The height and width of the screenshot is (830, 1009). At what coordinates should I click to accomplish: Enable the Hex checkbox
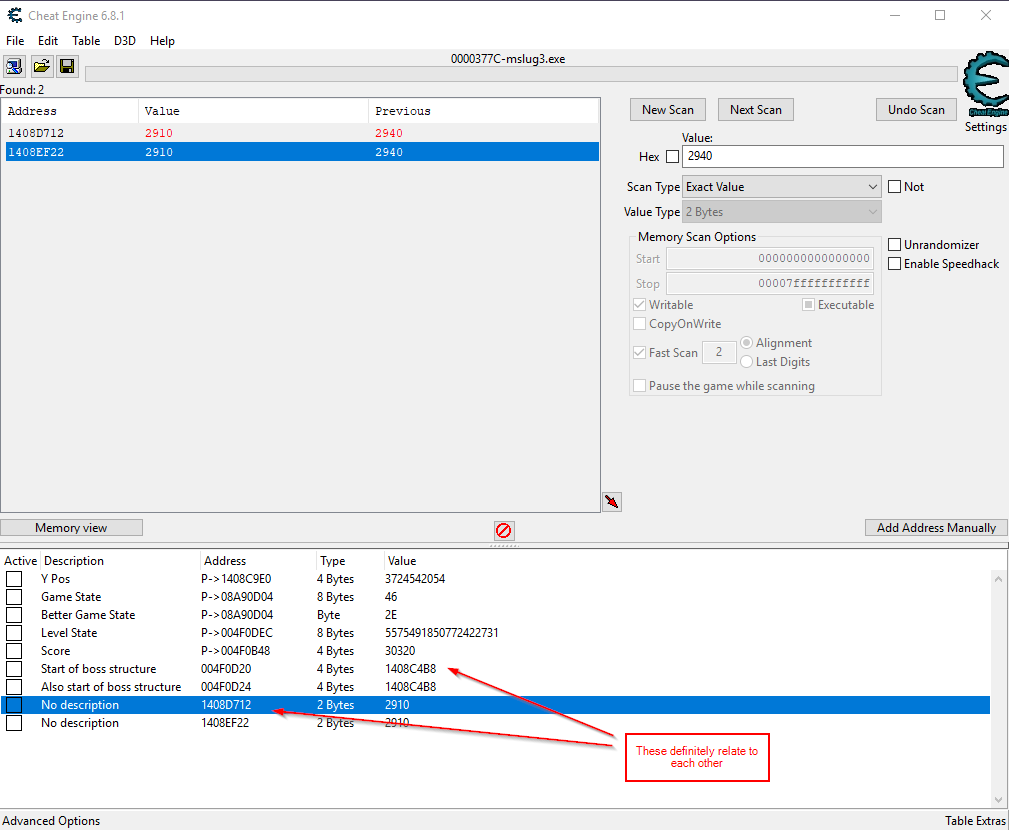(672, 157)
